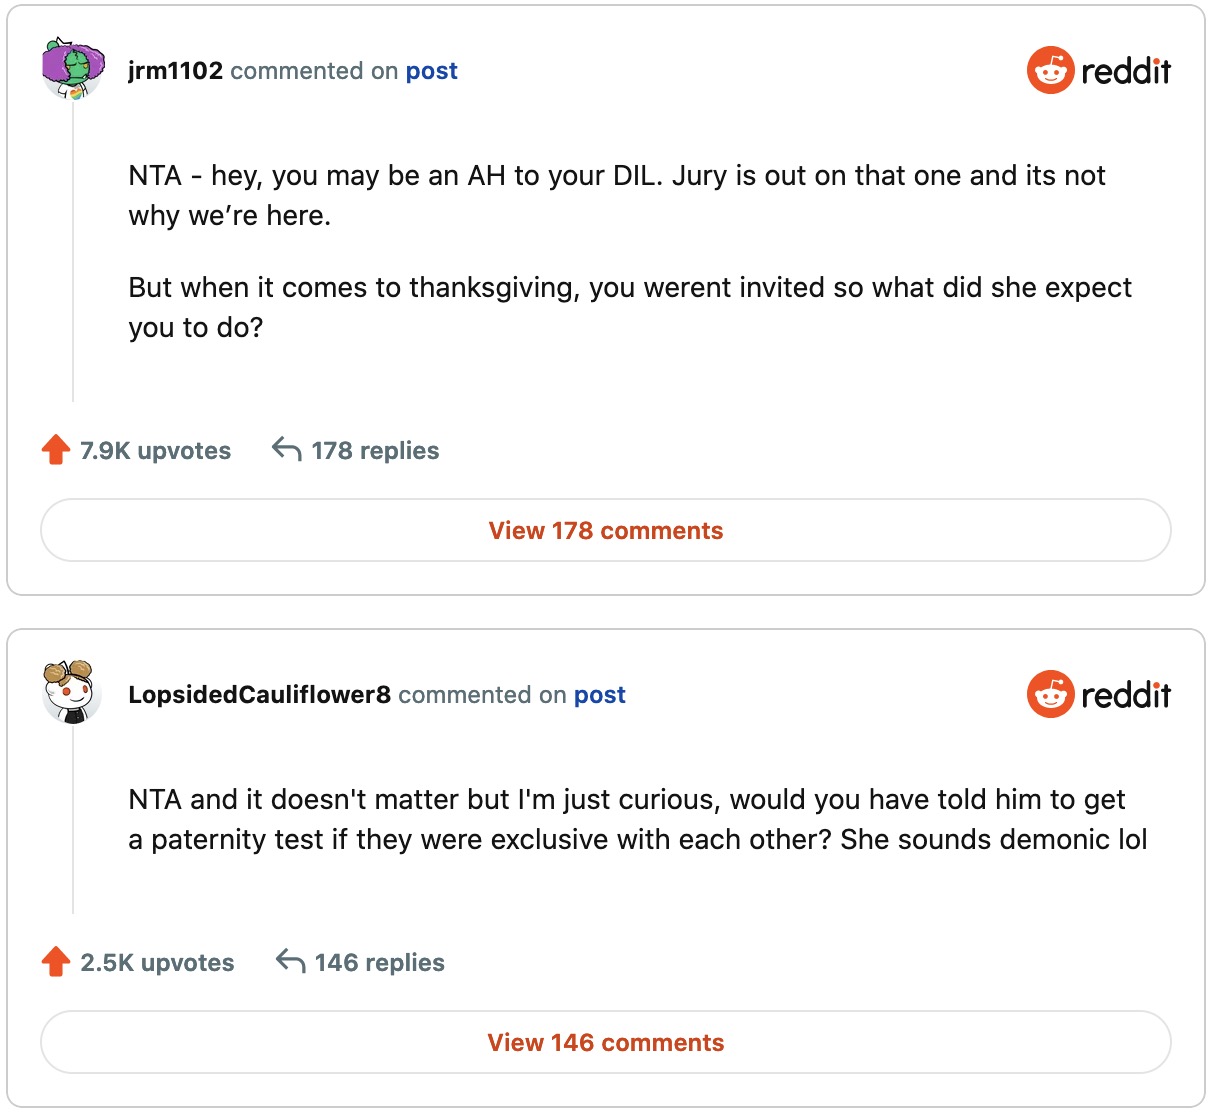Click the comment text starting 'NTA - hey'
Image resolution: width=1218 pixels, height=1120 pixels.
(616, 195)
